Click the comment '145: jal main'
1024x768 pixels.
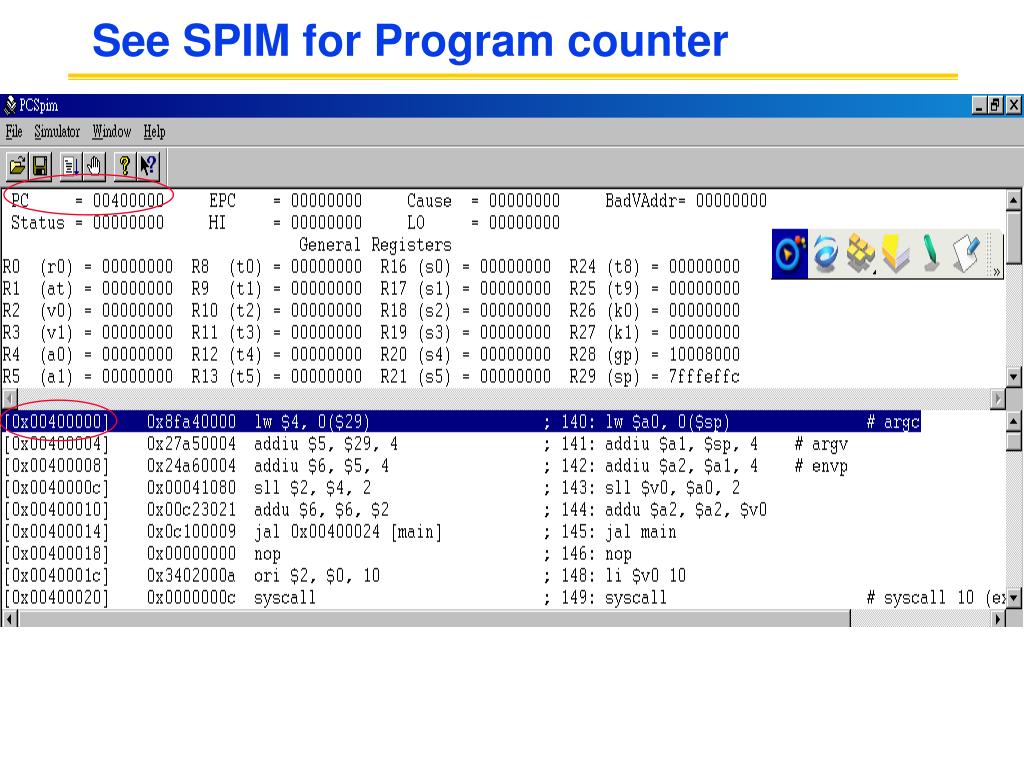[618, 532]
